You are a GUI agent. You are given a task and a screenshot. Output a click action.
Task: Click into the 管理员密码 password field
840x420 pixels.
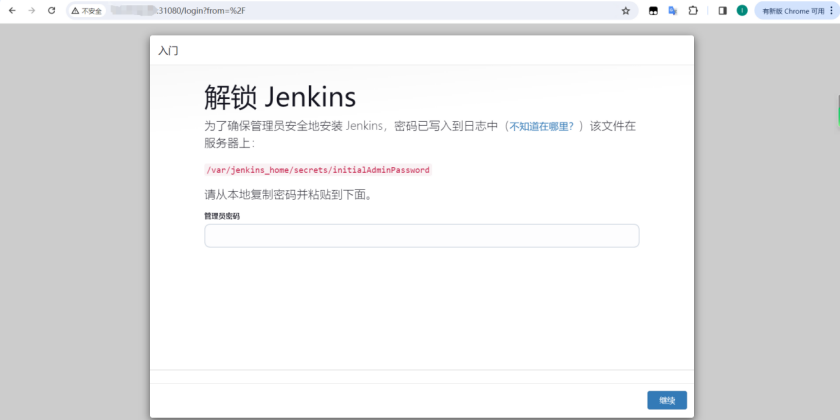[422, 236]
